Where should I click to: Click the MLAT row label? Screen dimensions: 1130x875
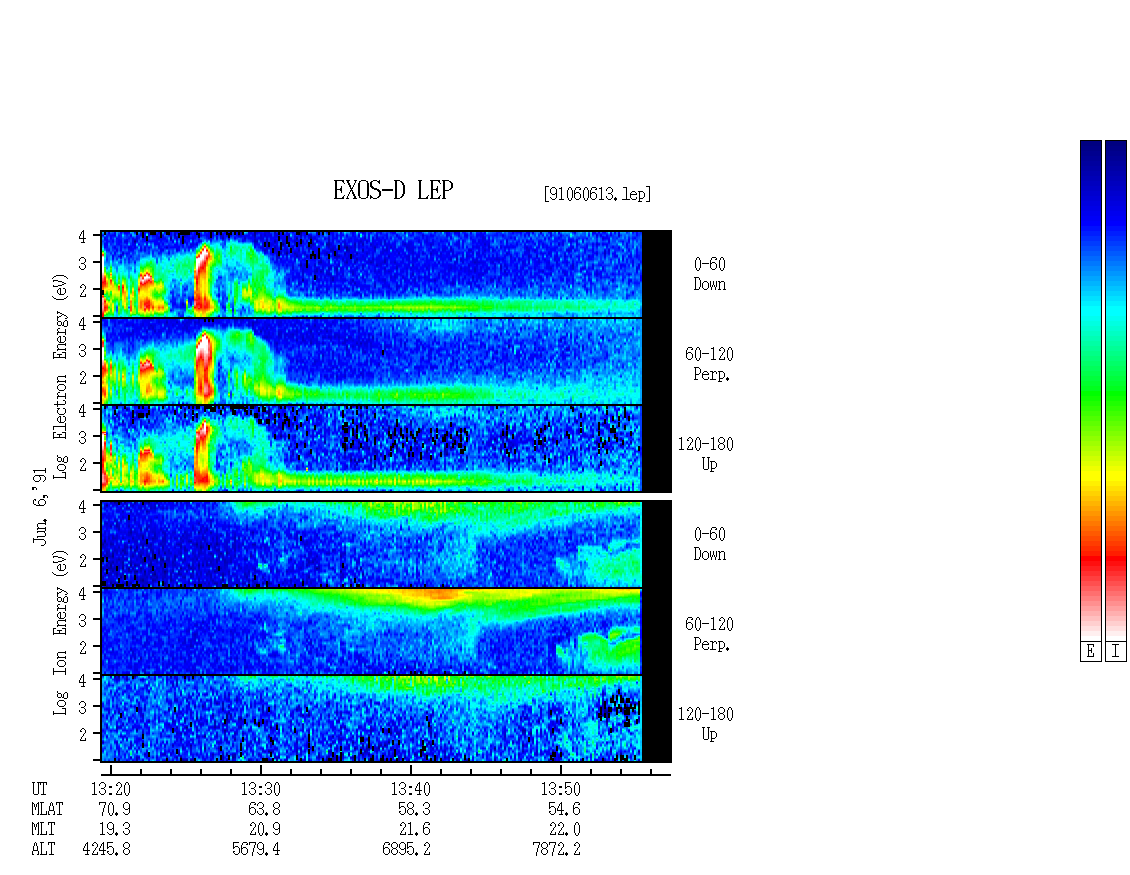click(48, 809)
